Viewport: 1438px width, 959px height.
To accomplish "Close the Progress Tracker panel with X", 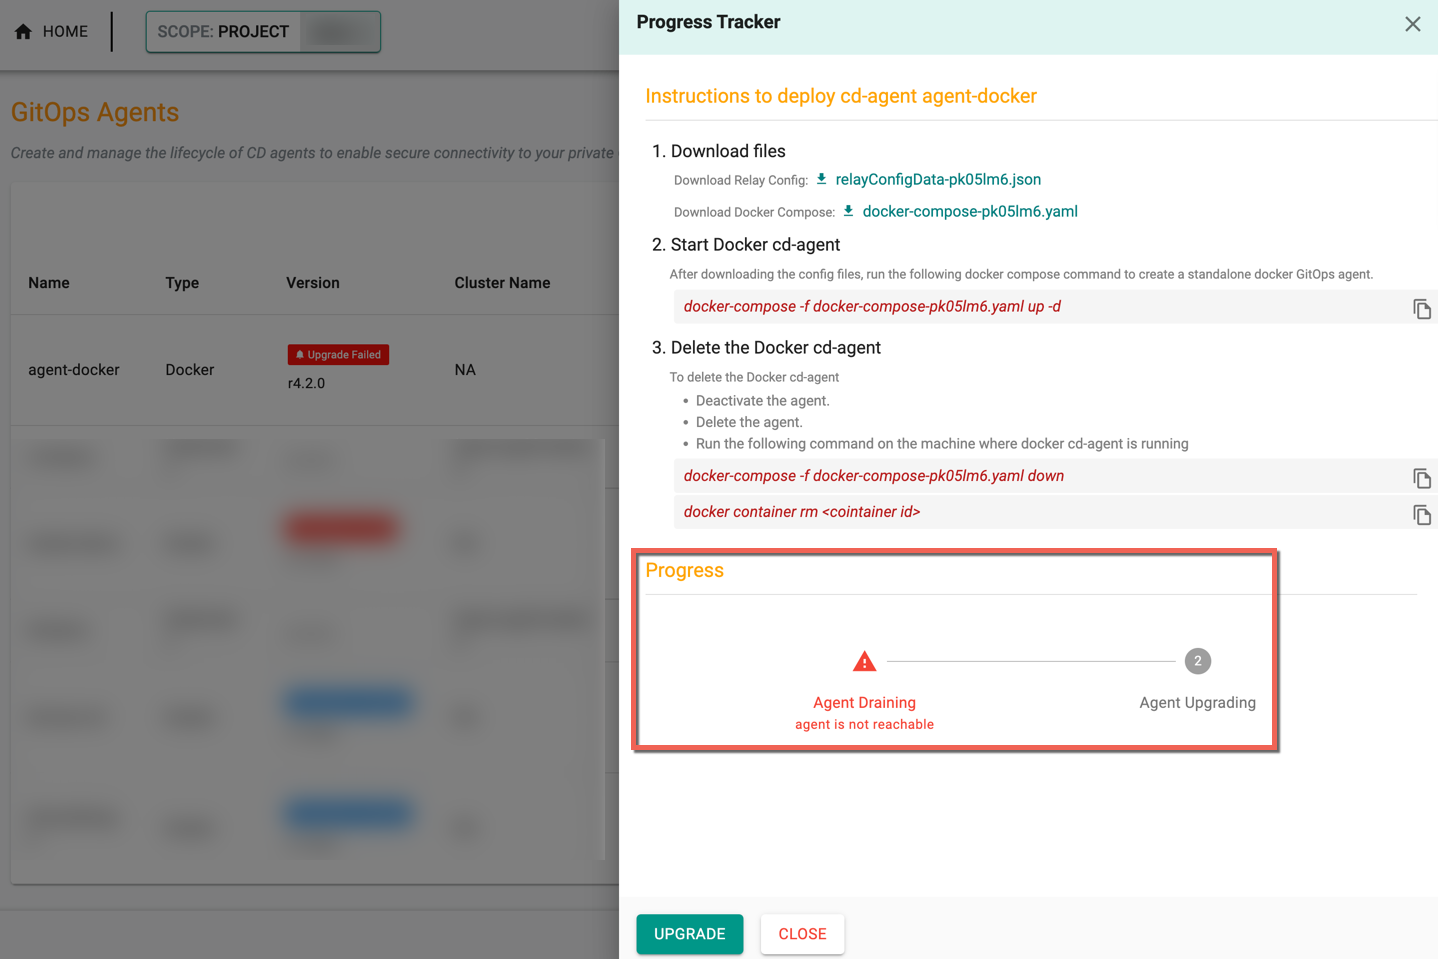I will 1412,24.
